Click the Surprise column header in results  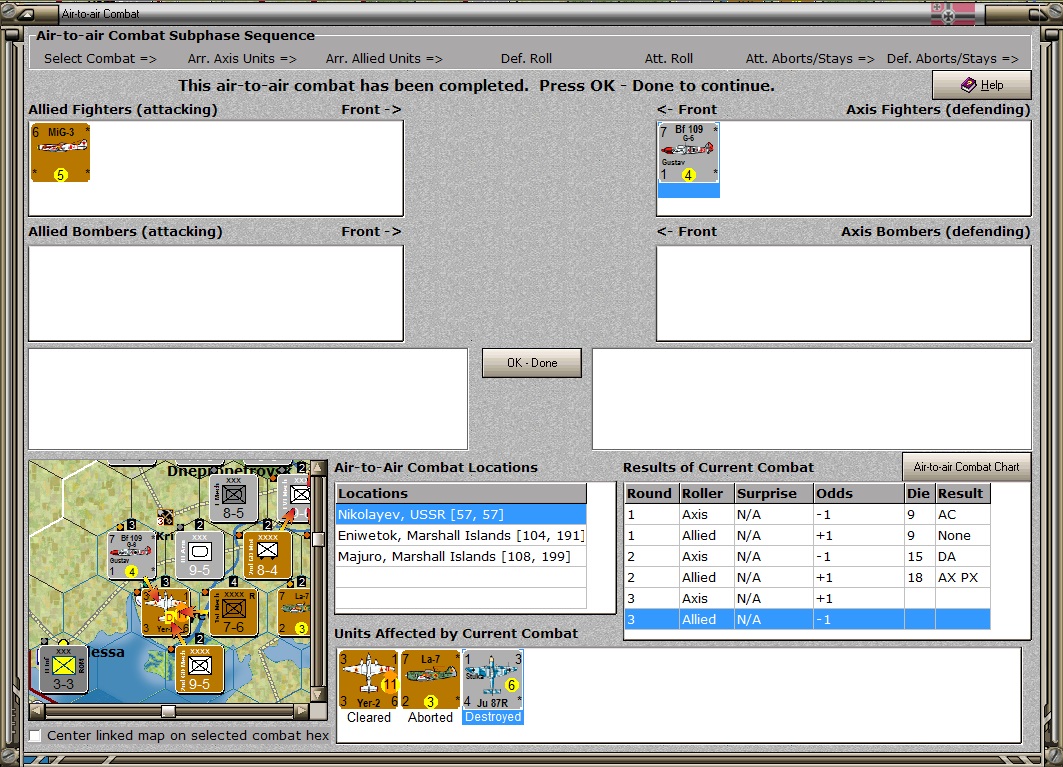click(774, 493)
